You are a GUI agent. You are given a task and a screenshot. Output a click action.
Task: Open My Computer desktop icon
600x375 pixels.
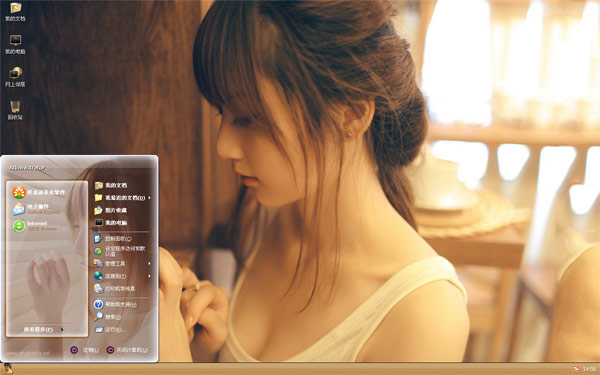point(15,44)
